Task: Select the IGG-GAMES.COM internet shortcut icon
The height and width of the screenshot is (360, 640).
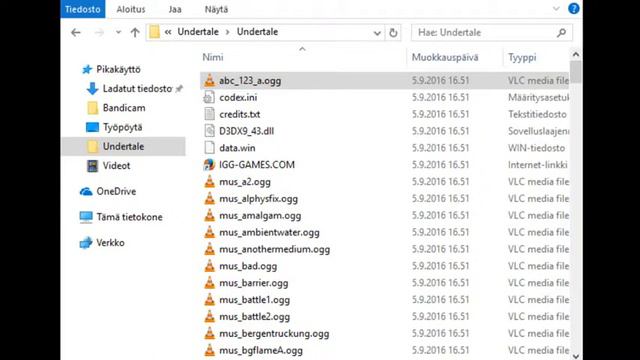Action: coord(209,164)
